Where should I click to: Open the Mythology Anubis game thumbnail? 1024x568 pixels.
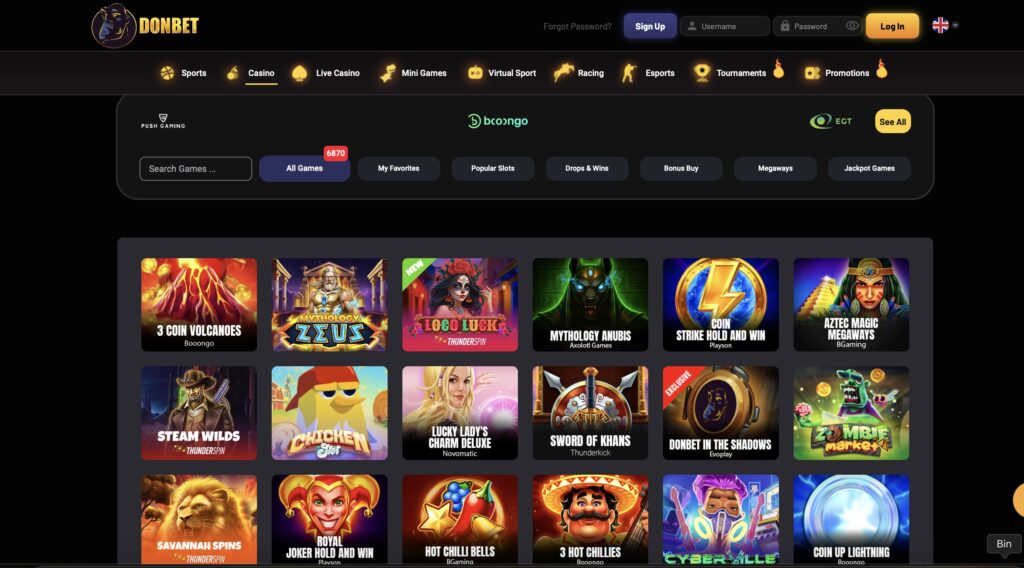(590, 304)
